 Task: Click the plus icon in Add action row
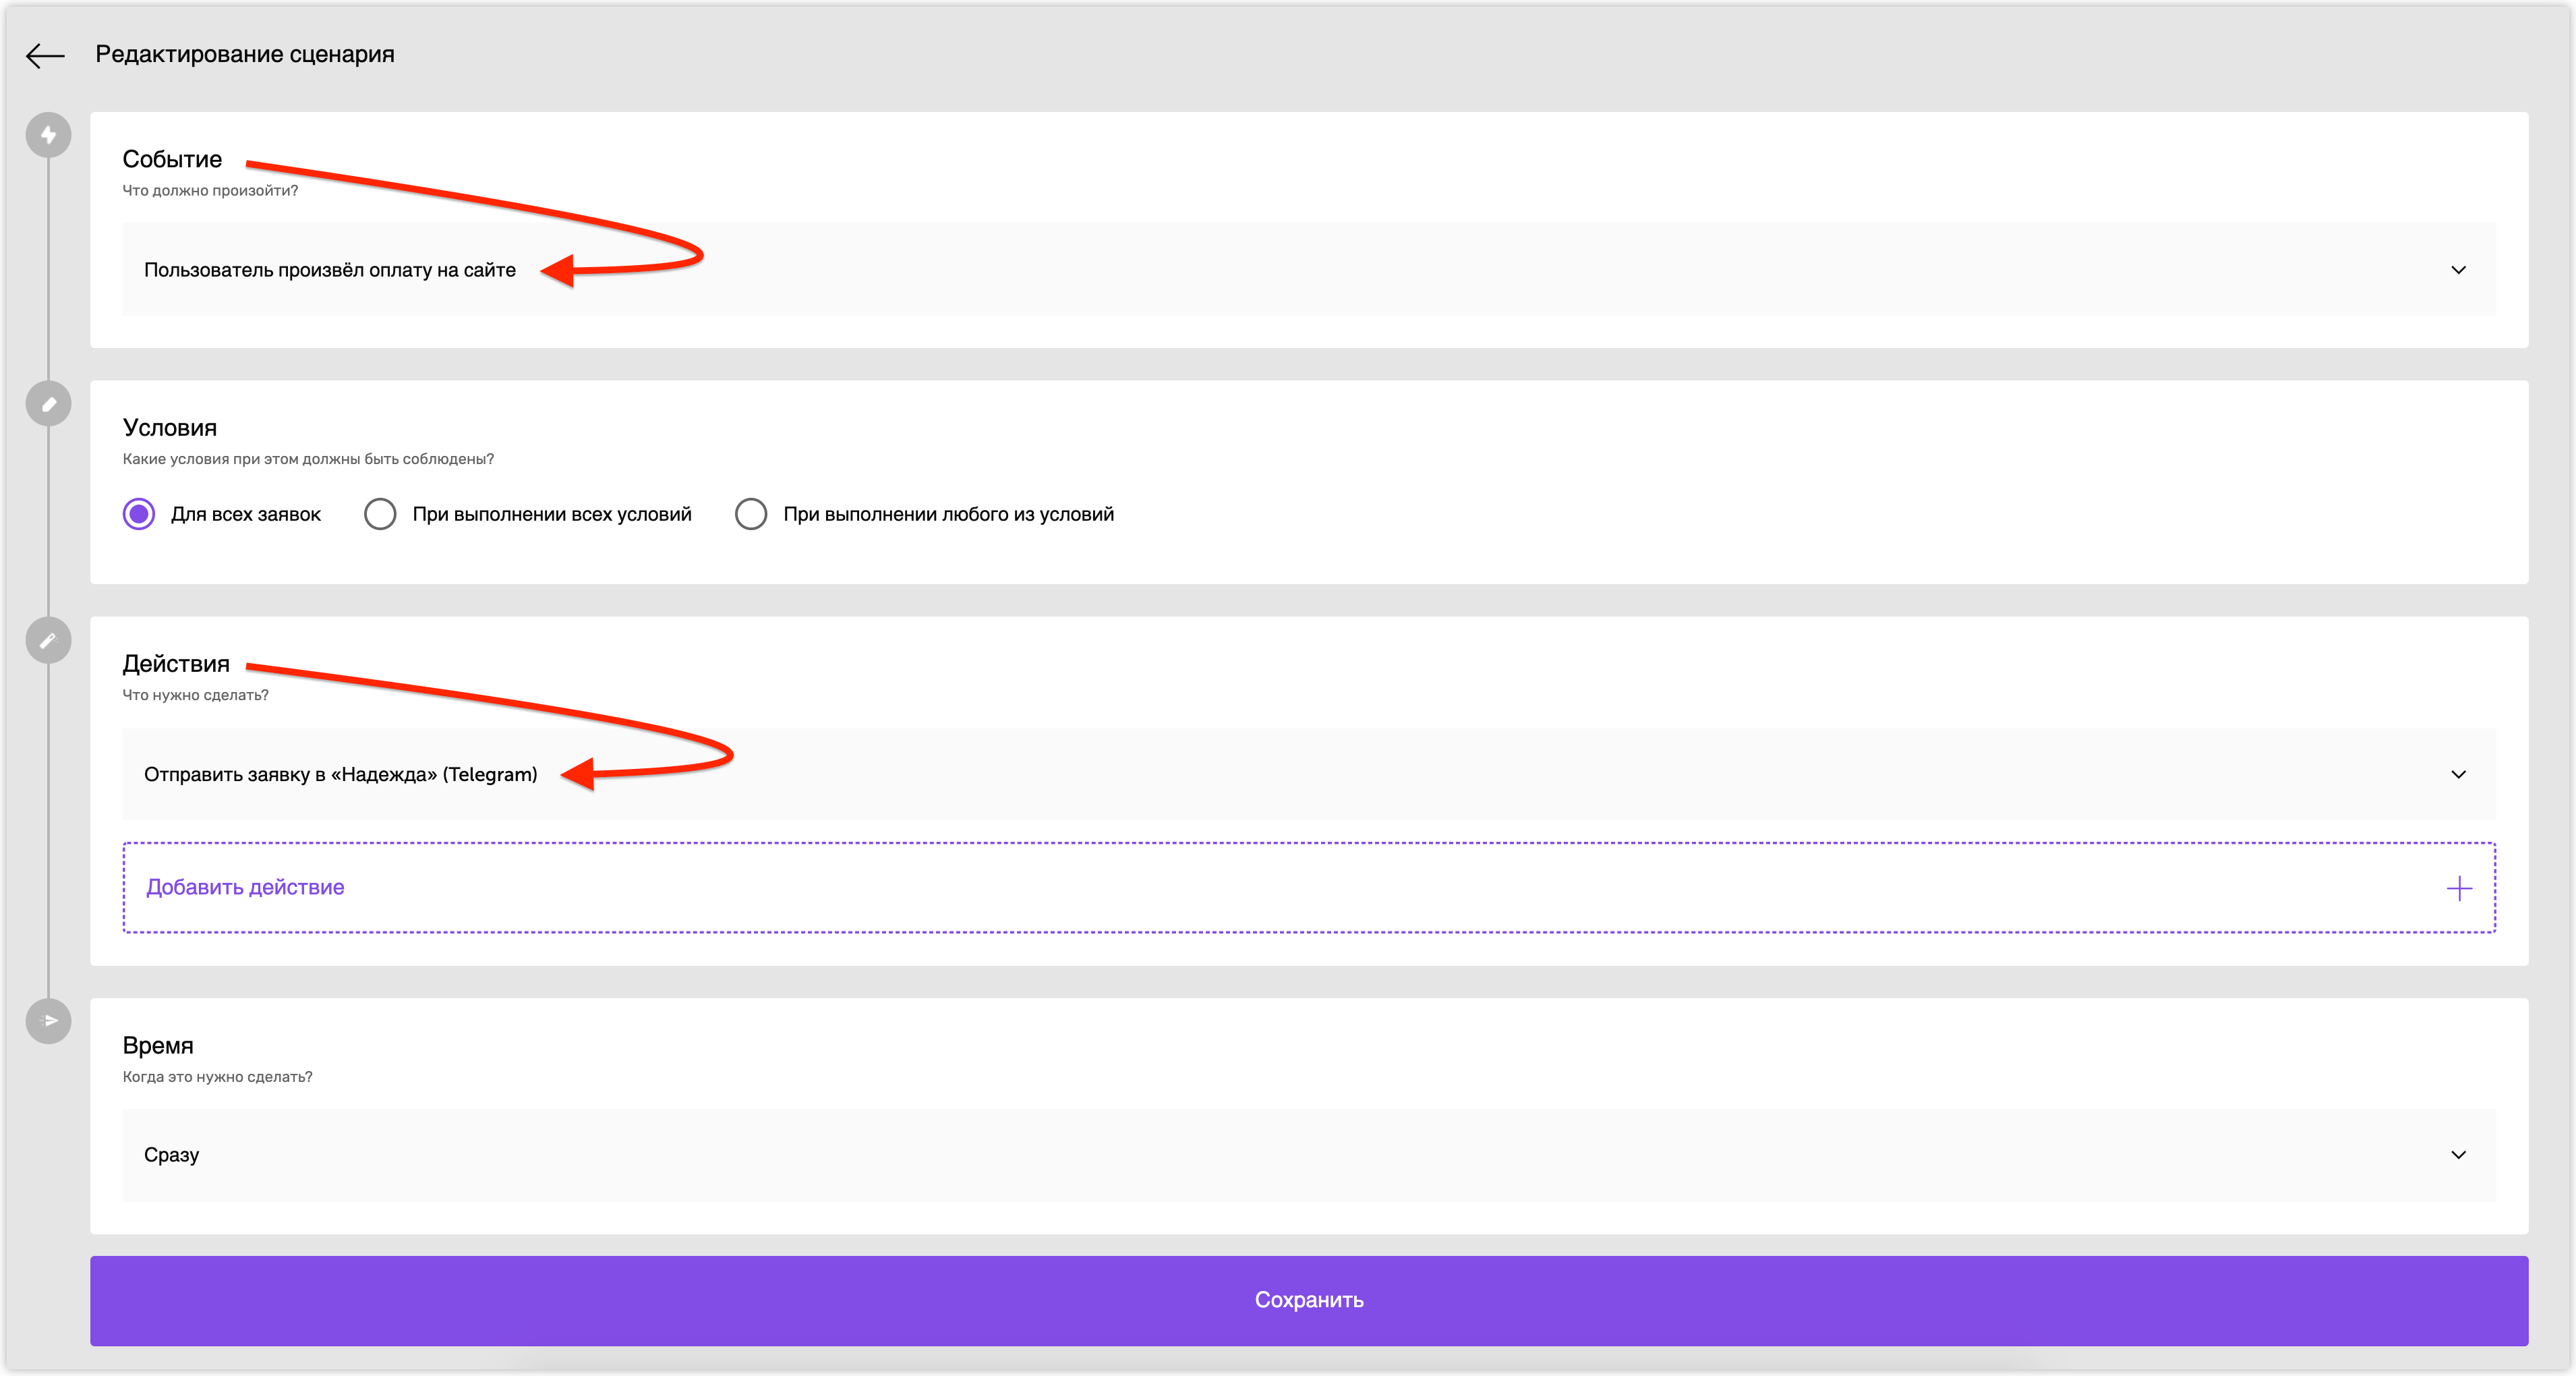click(x=2459, y=888)
